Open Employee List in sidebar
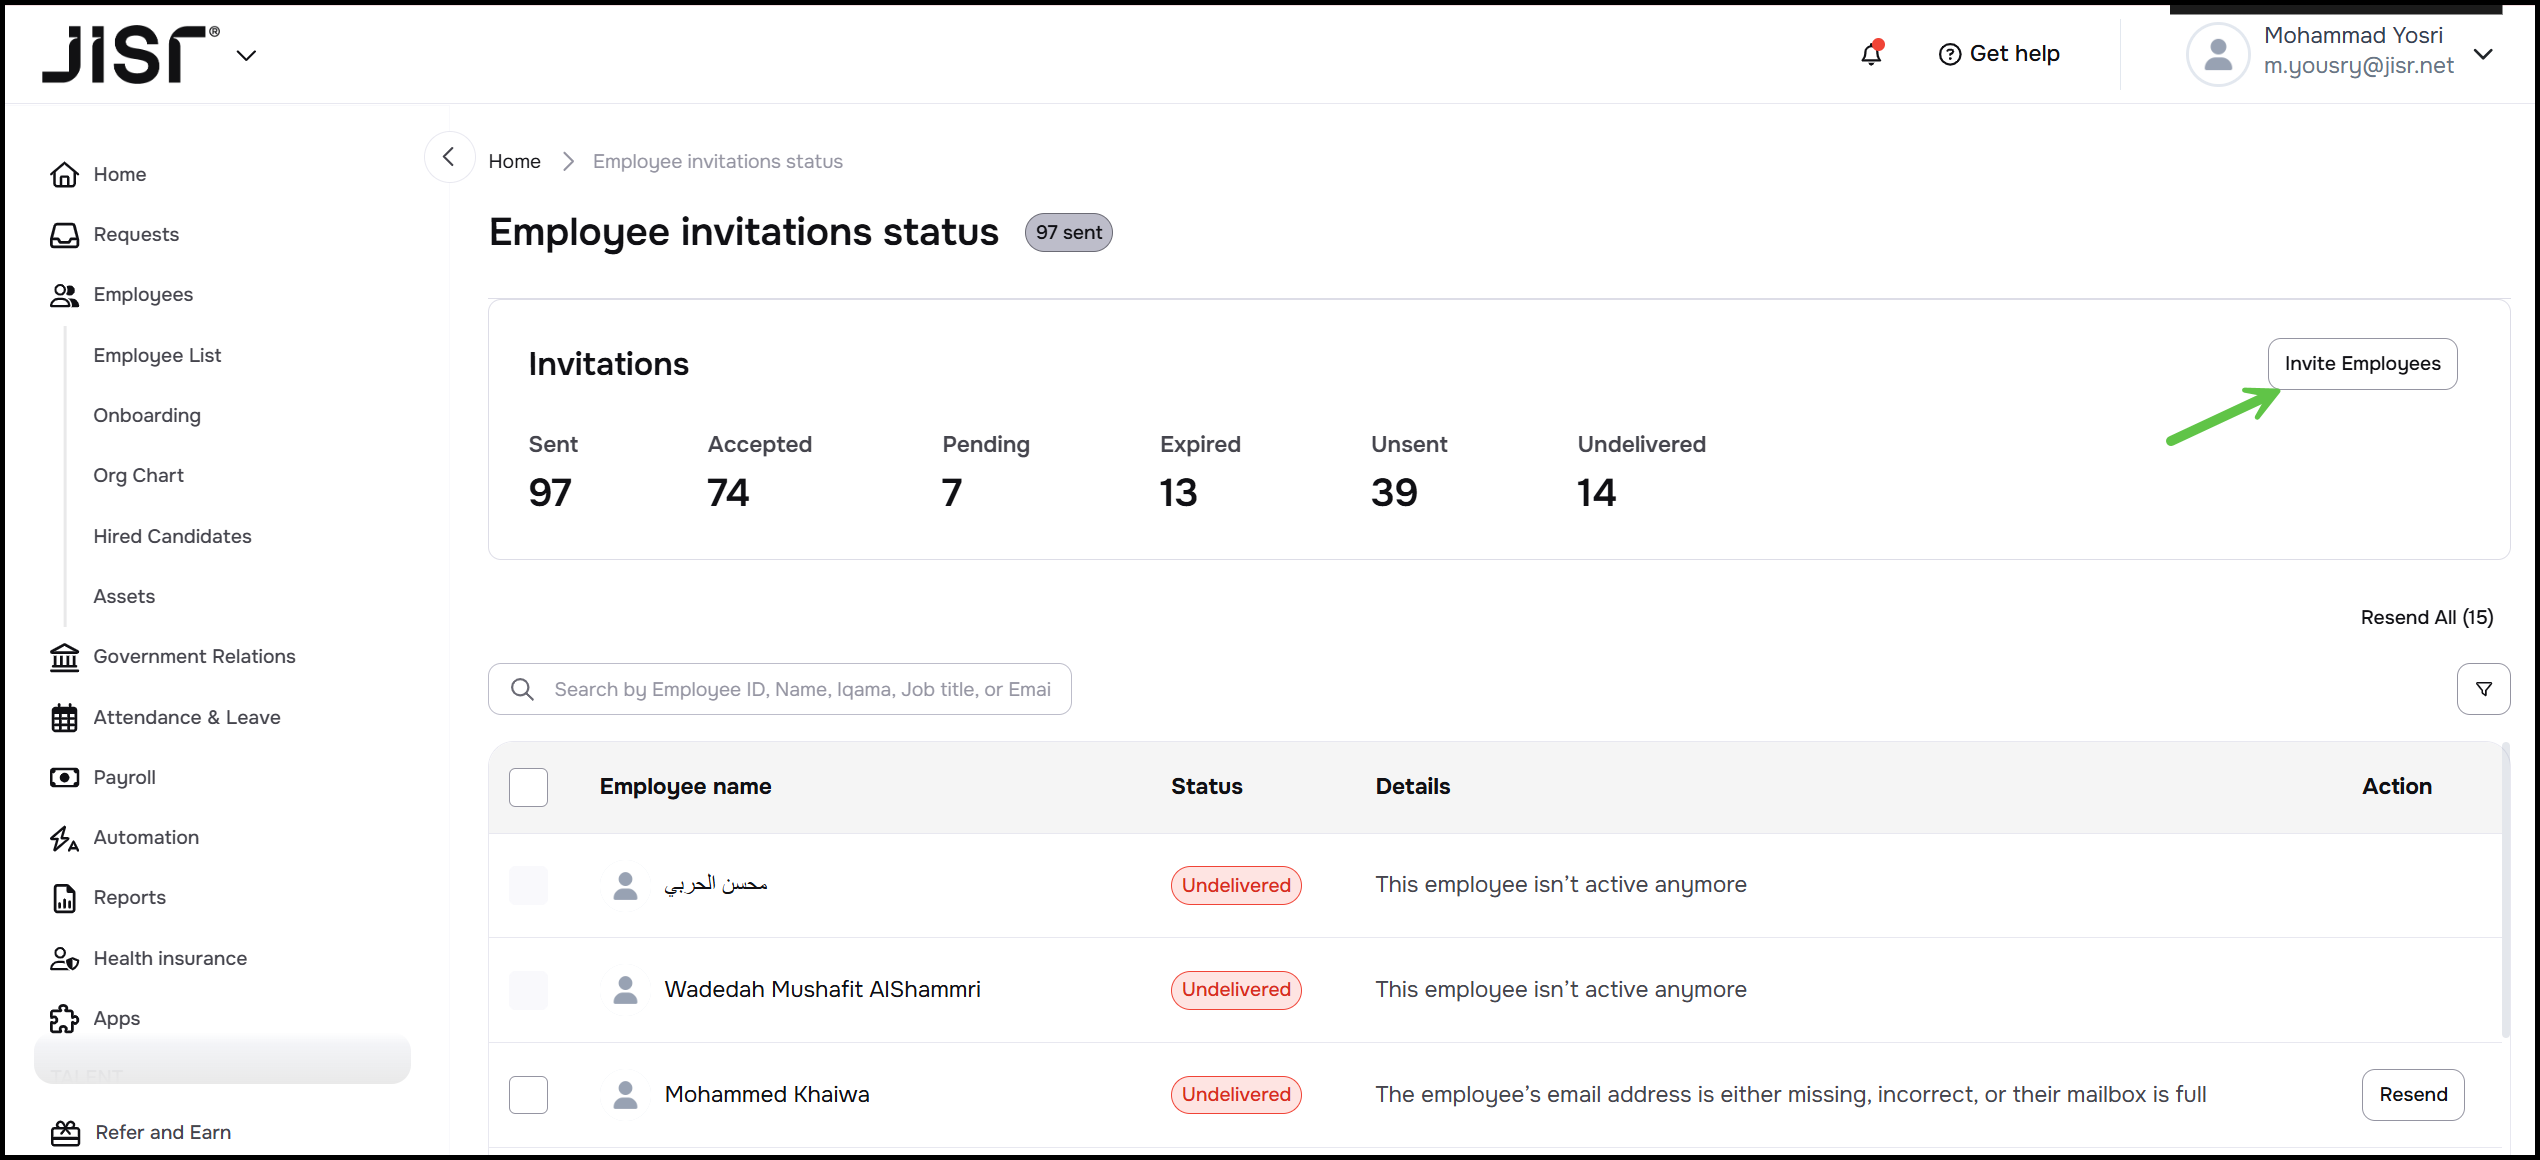Viewport: 2540px width, 1160px height. click(157, 355)
